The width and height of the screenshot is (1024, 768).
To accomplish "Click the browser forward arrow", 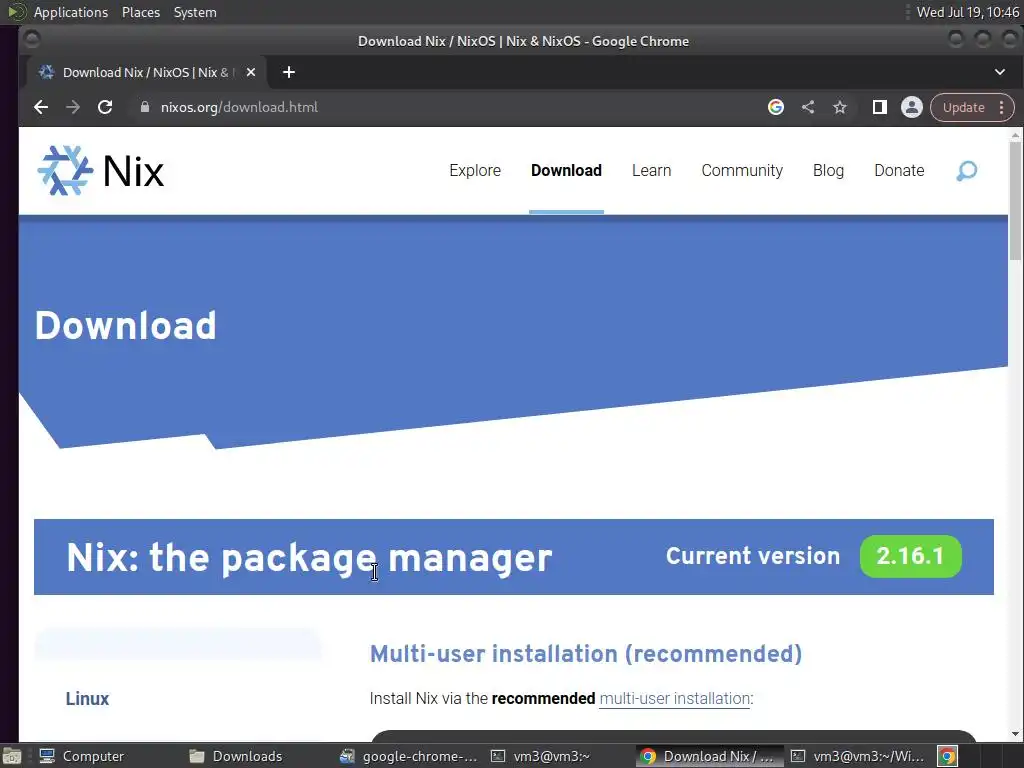I will tap(73, 107).
